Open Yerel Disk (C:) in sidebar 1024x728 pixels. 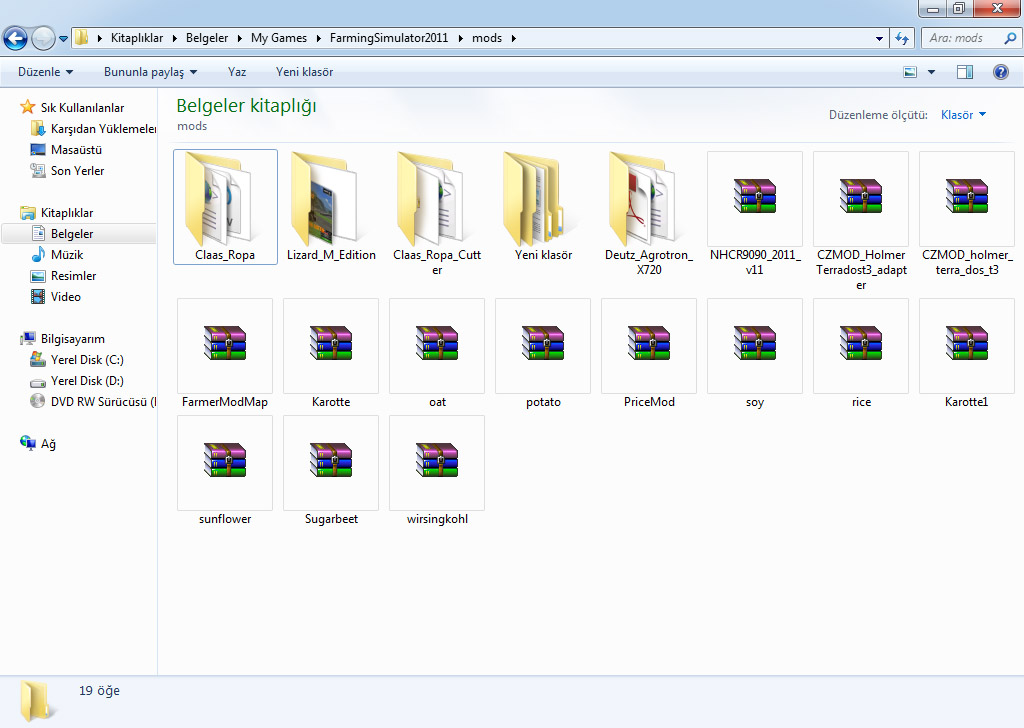coord(87,360)
